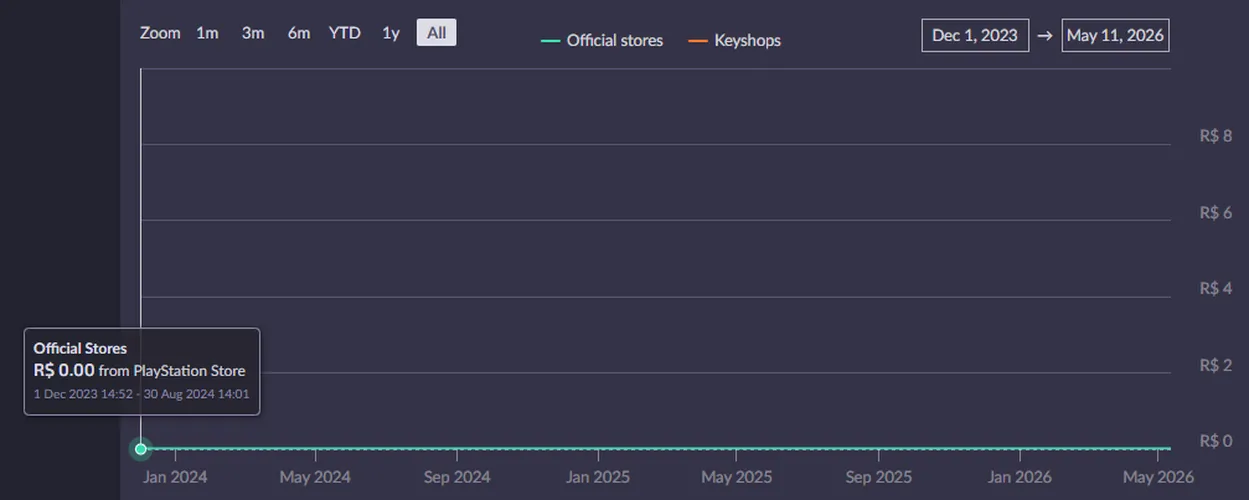Click the R$ 8 y-axis label
The height and width of the screenshot is (500, 1249).
click(1216, 136)
